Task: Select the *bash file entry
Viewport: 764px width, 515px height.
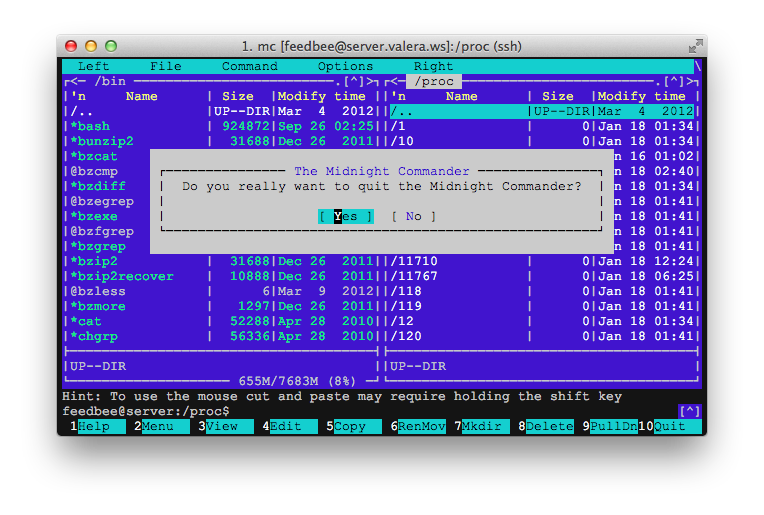Action: (x=221, y=126)
